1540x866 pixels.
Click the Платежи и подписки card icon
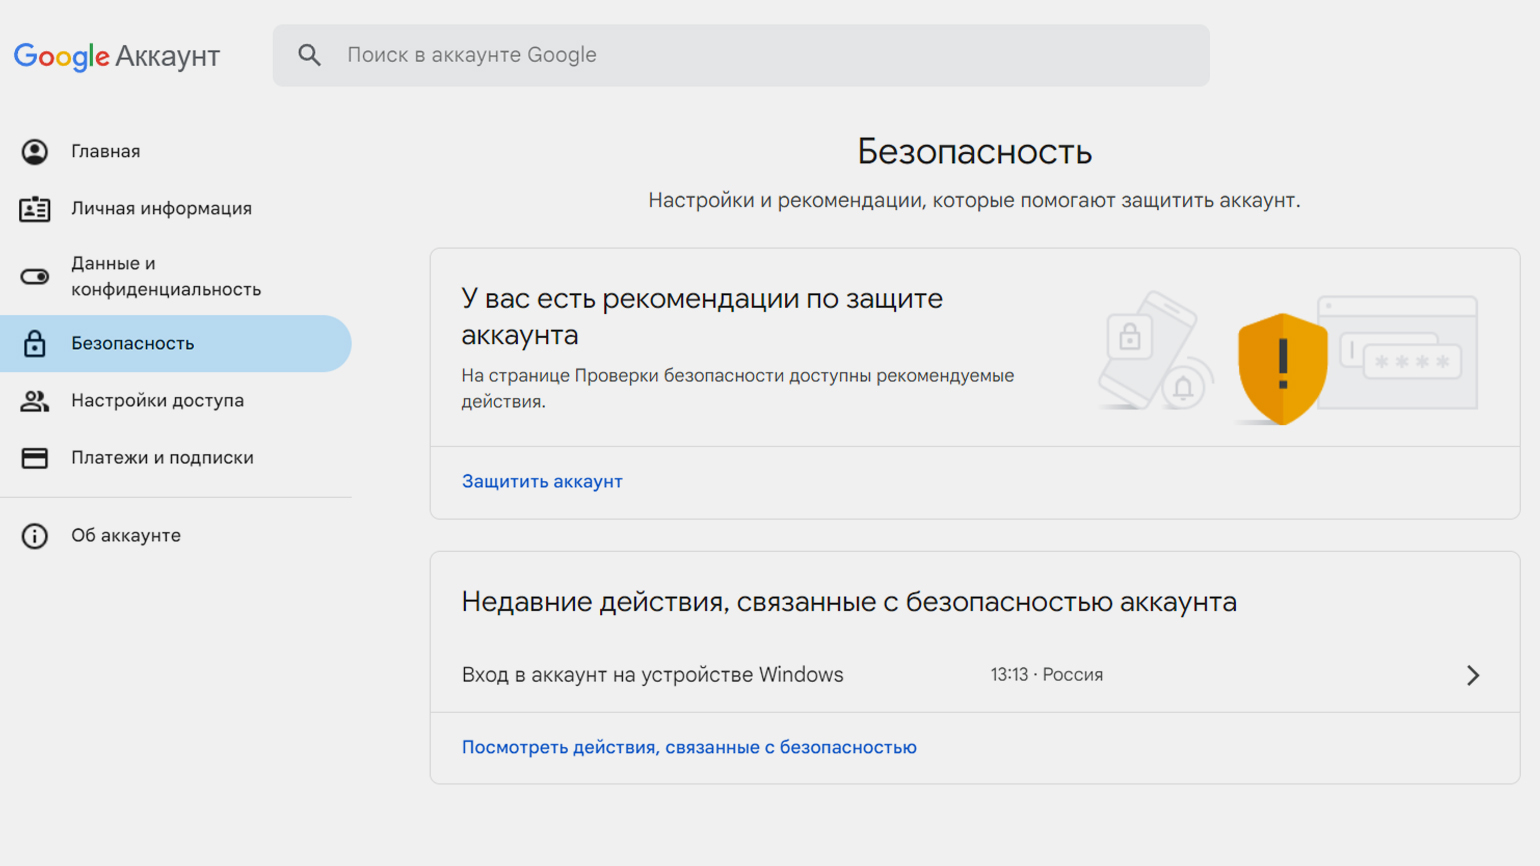[35, 457]
